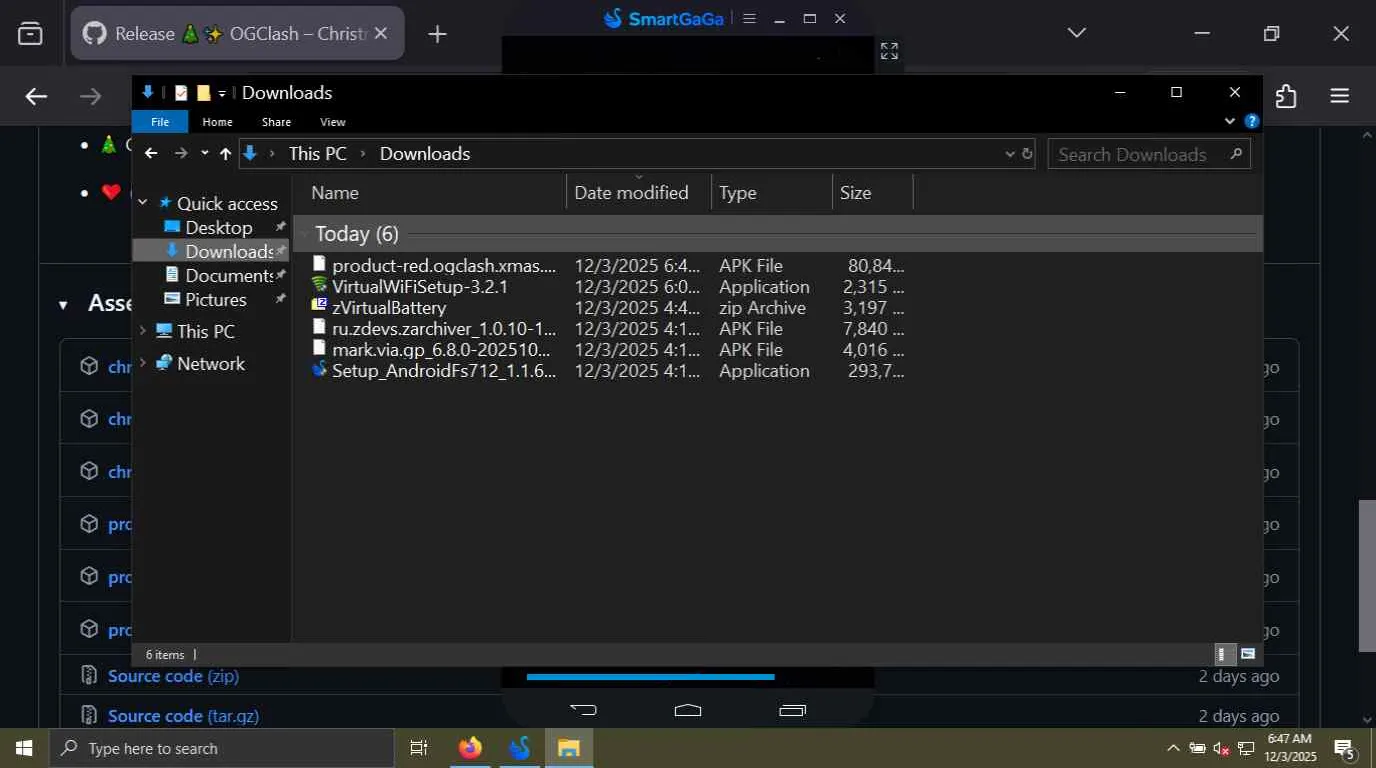Screen dimensions: 1376x768
Task: Open the browser's tab overview icon
Action: coord(31,33)
